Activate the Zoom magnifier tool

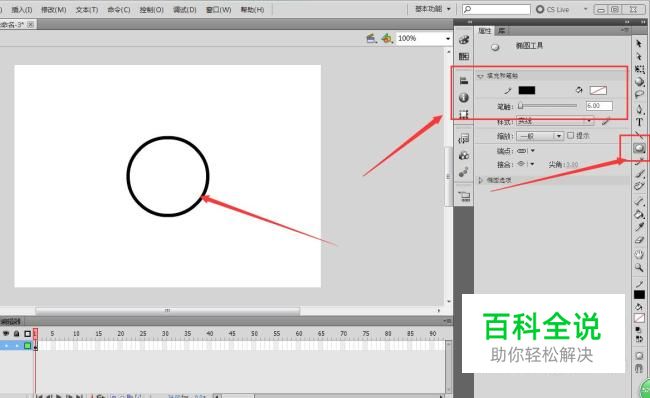pyautogui.click(x=639, y=268)
